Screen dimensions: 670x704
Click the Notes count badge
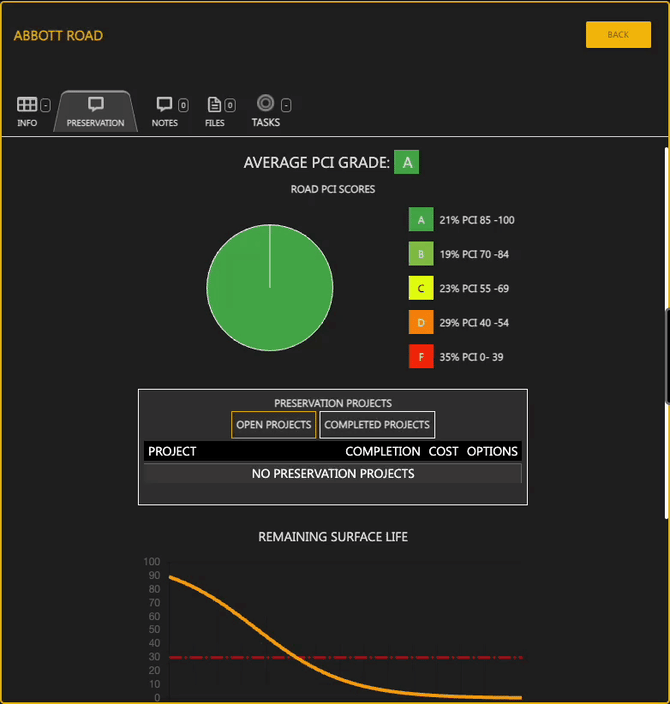click(x=183, y=105)
